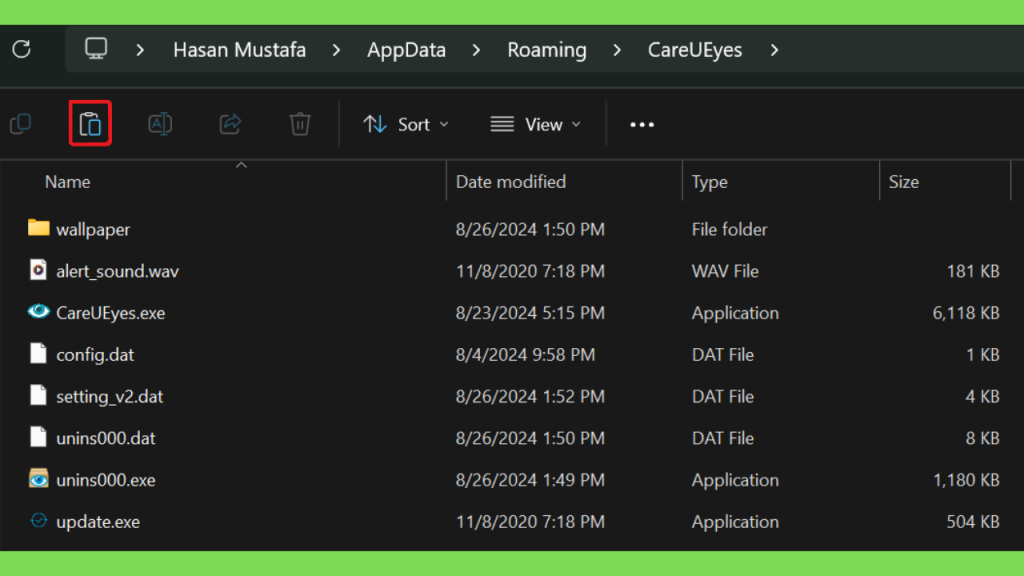Click the 8/26/2024 1:52 PM date
Image resolution: width=1024 pixels, height=576 pixels.
pyautogui.click(x=530, y=396)
